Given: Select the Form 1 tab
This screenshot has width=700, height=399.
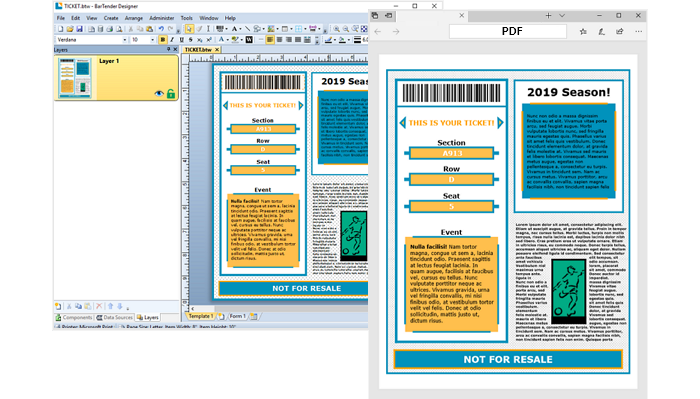Looking at the screenshot, I should point(237,316).
